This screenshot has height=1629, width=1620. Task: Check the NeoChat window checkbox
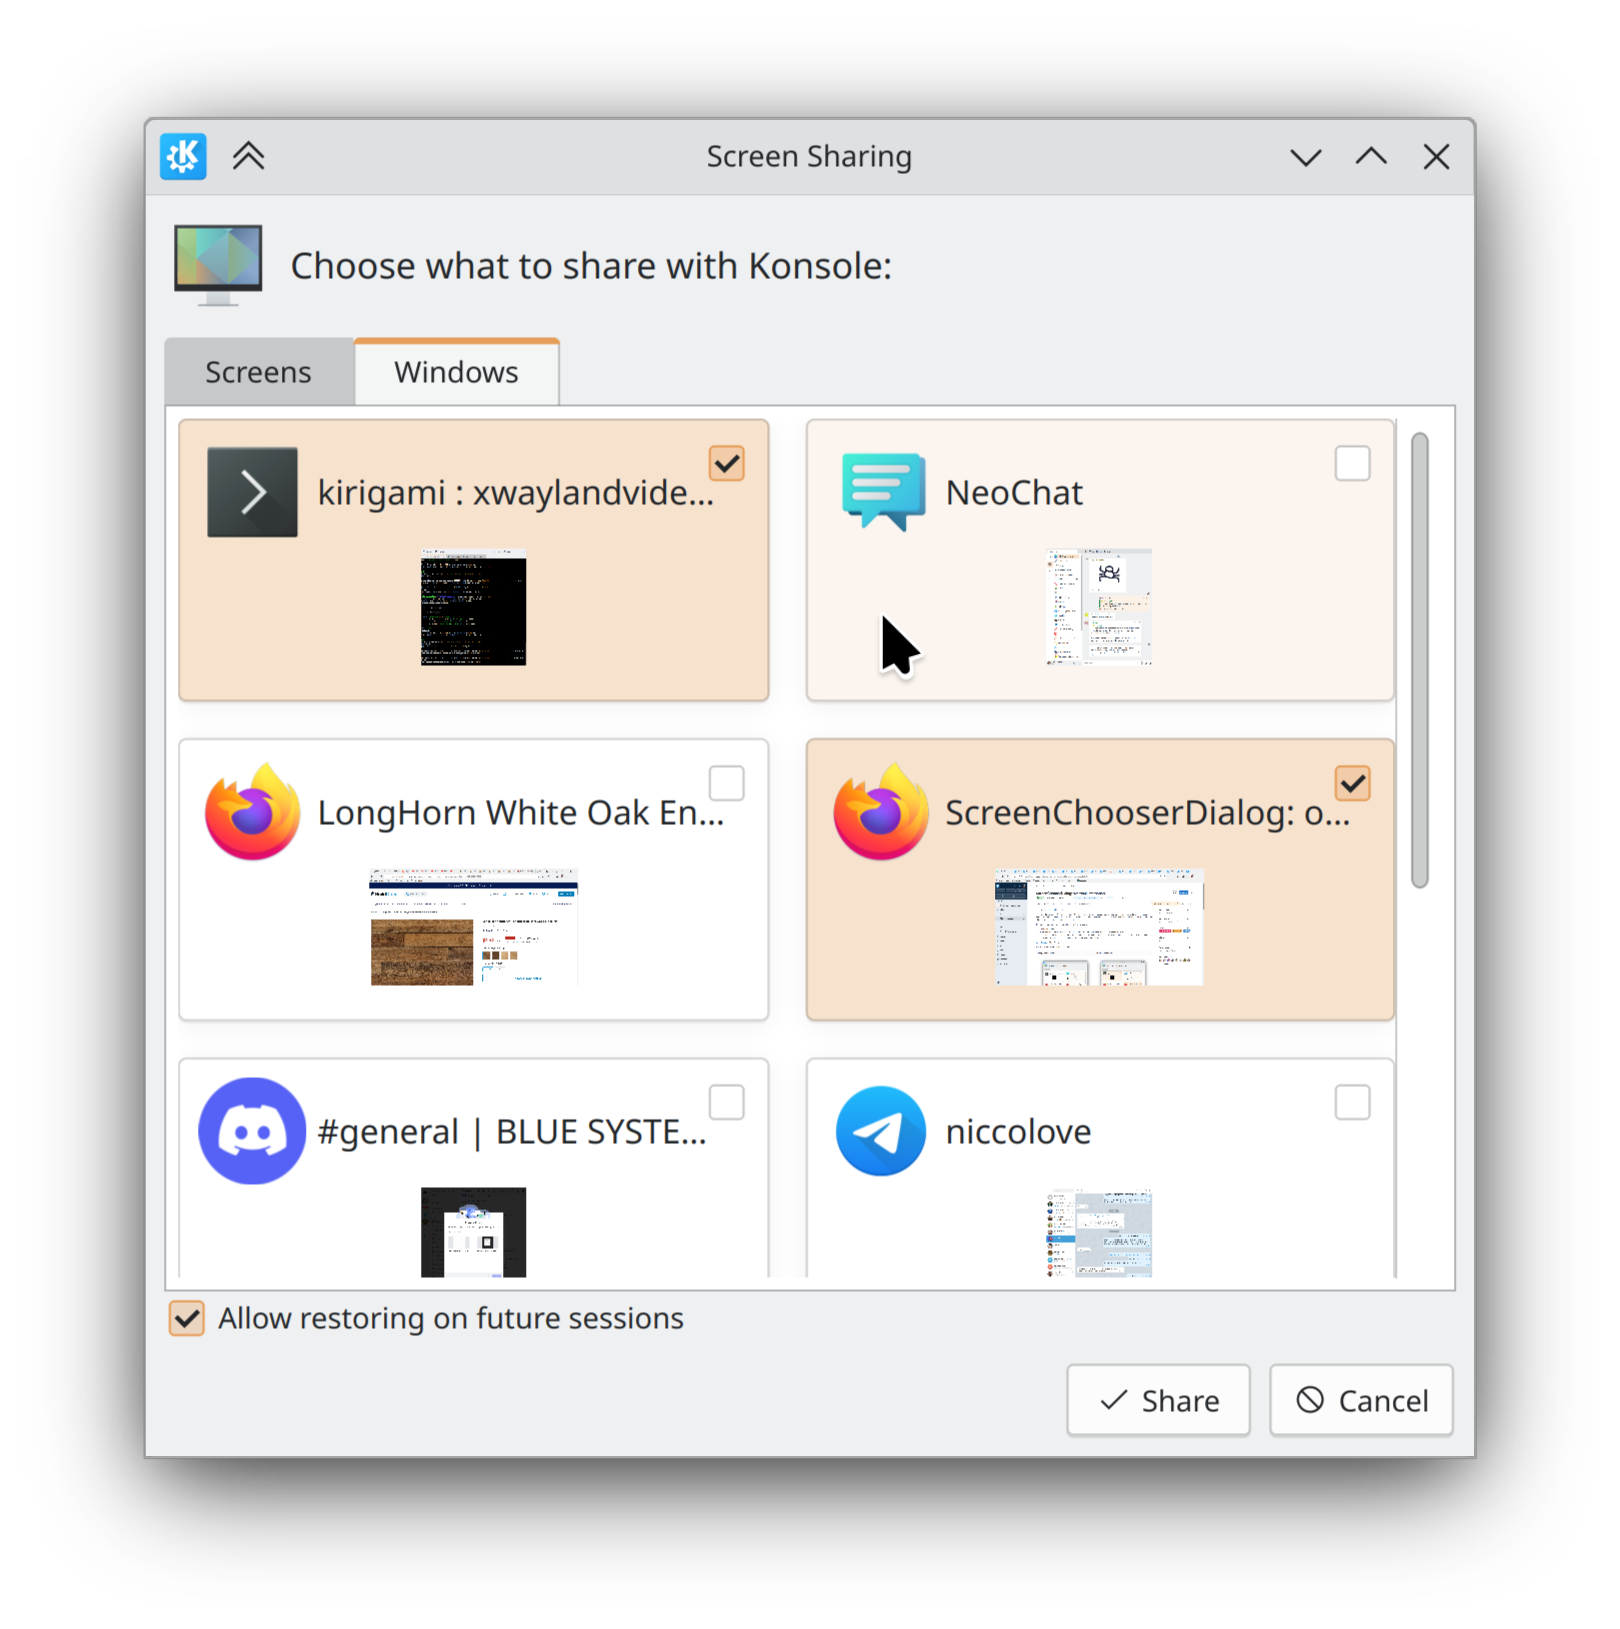[1352, 463]
